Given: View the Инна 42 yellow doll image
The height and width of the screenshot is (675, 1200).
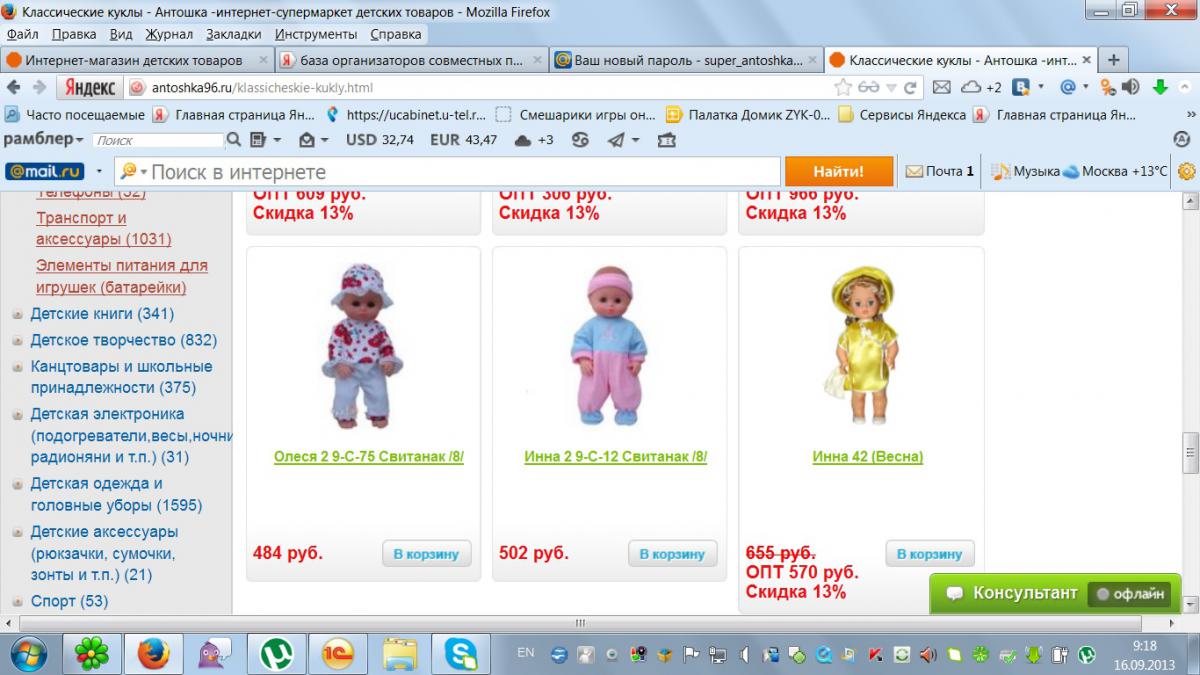Looking at the screenshot, I should 861,347.
